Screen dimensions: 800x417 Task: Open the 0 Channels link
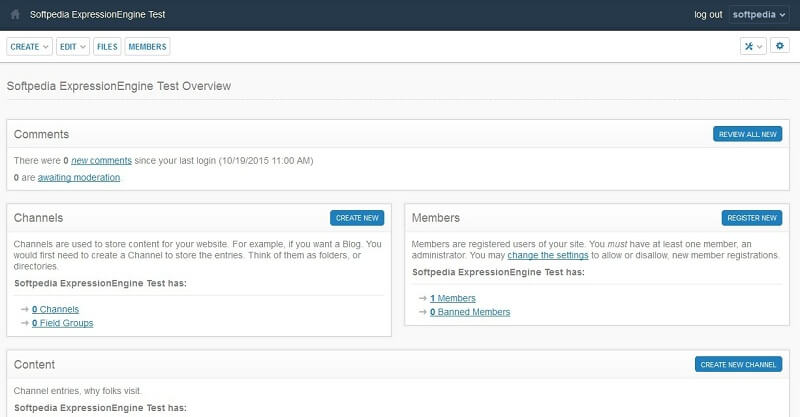coord(56,309)
